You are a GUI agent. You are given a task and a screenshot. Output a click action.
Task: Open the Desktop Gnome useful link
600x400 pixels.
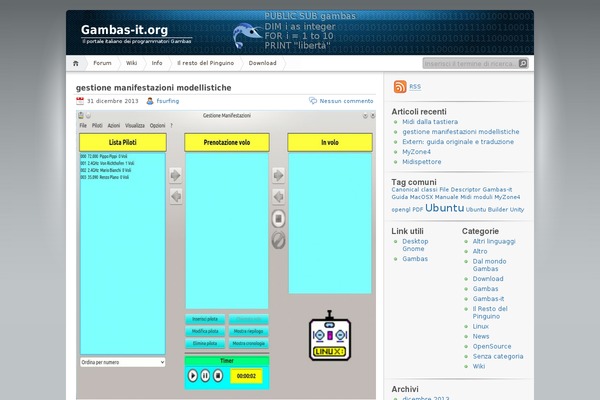(x=415, y=245)
